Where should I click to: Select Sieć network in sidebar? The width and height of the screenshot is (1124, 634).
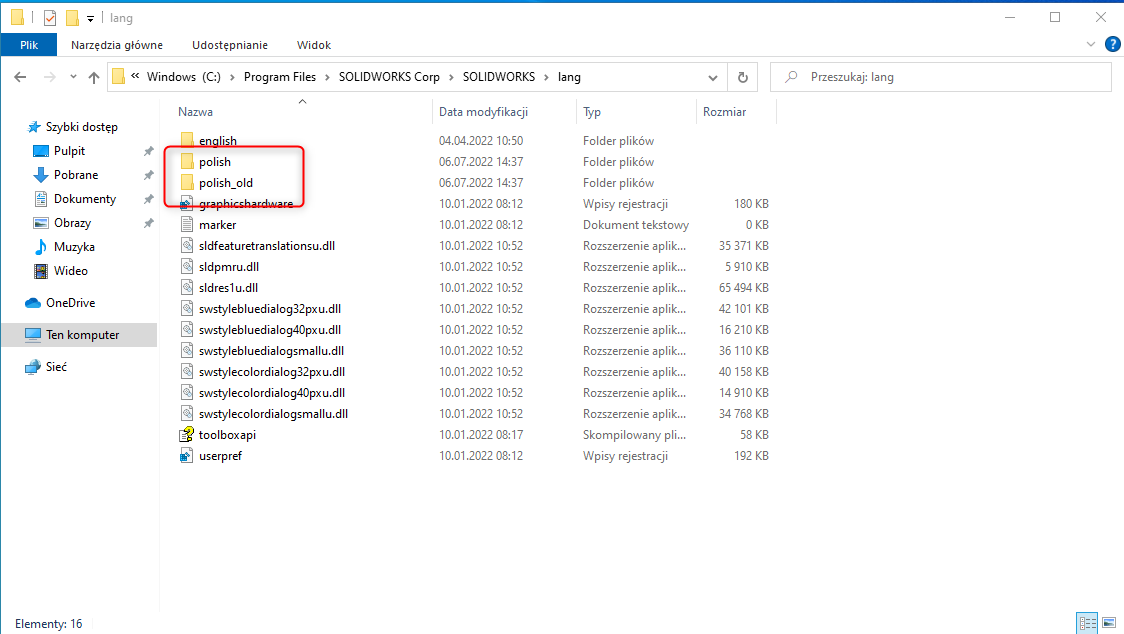[x=56, y=367]
